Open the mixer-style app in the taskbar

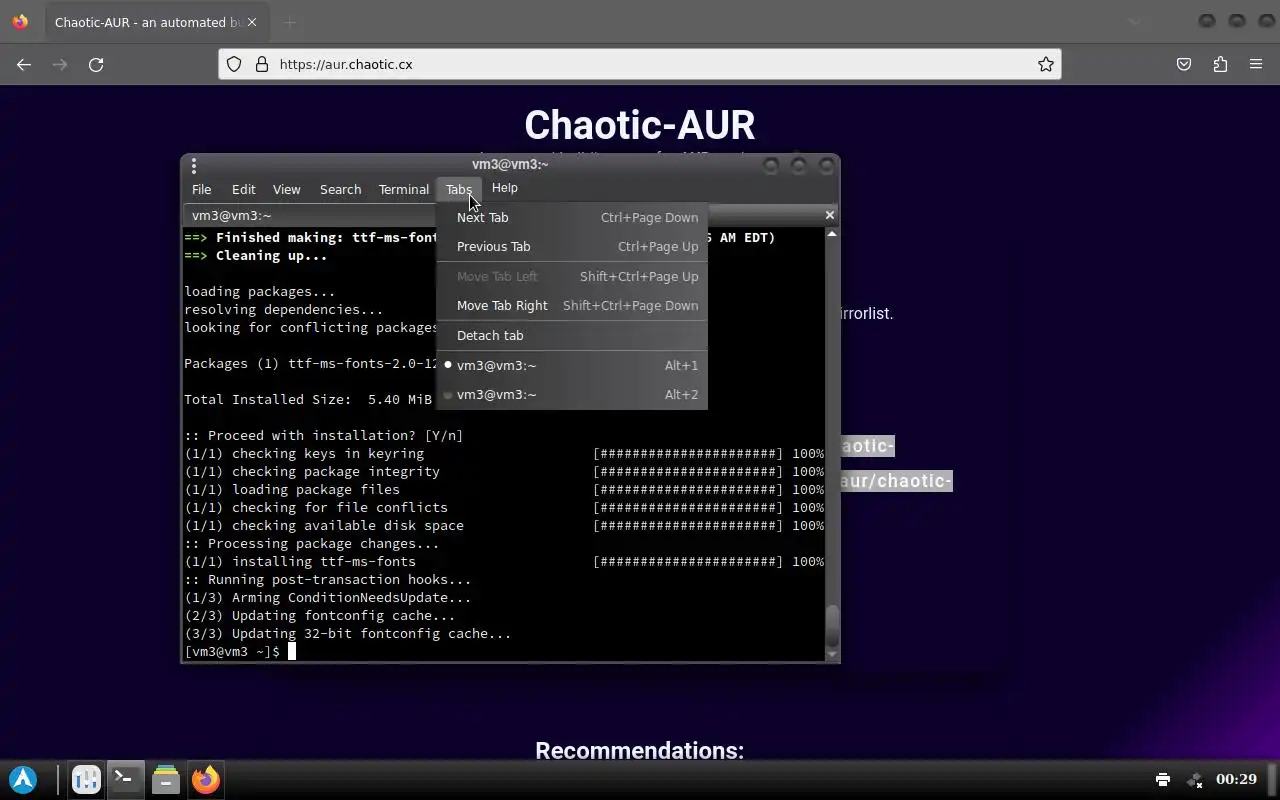coord(86,780)
